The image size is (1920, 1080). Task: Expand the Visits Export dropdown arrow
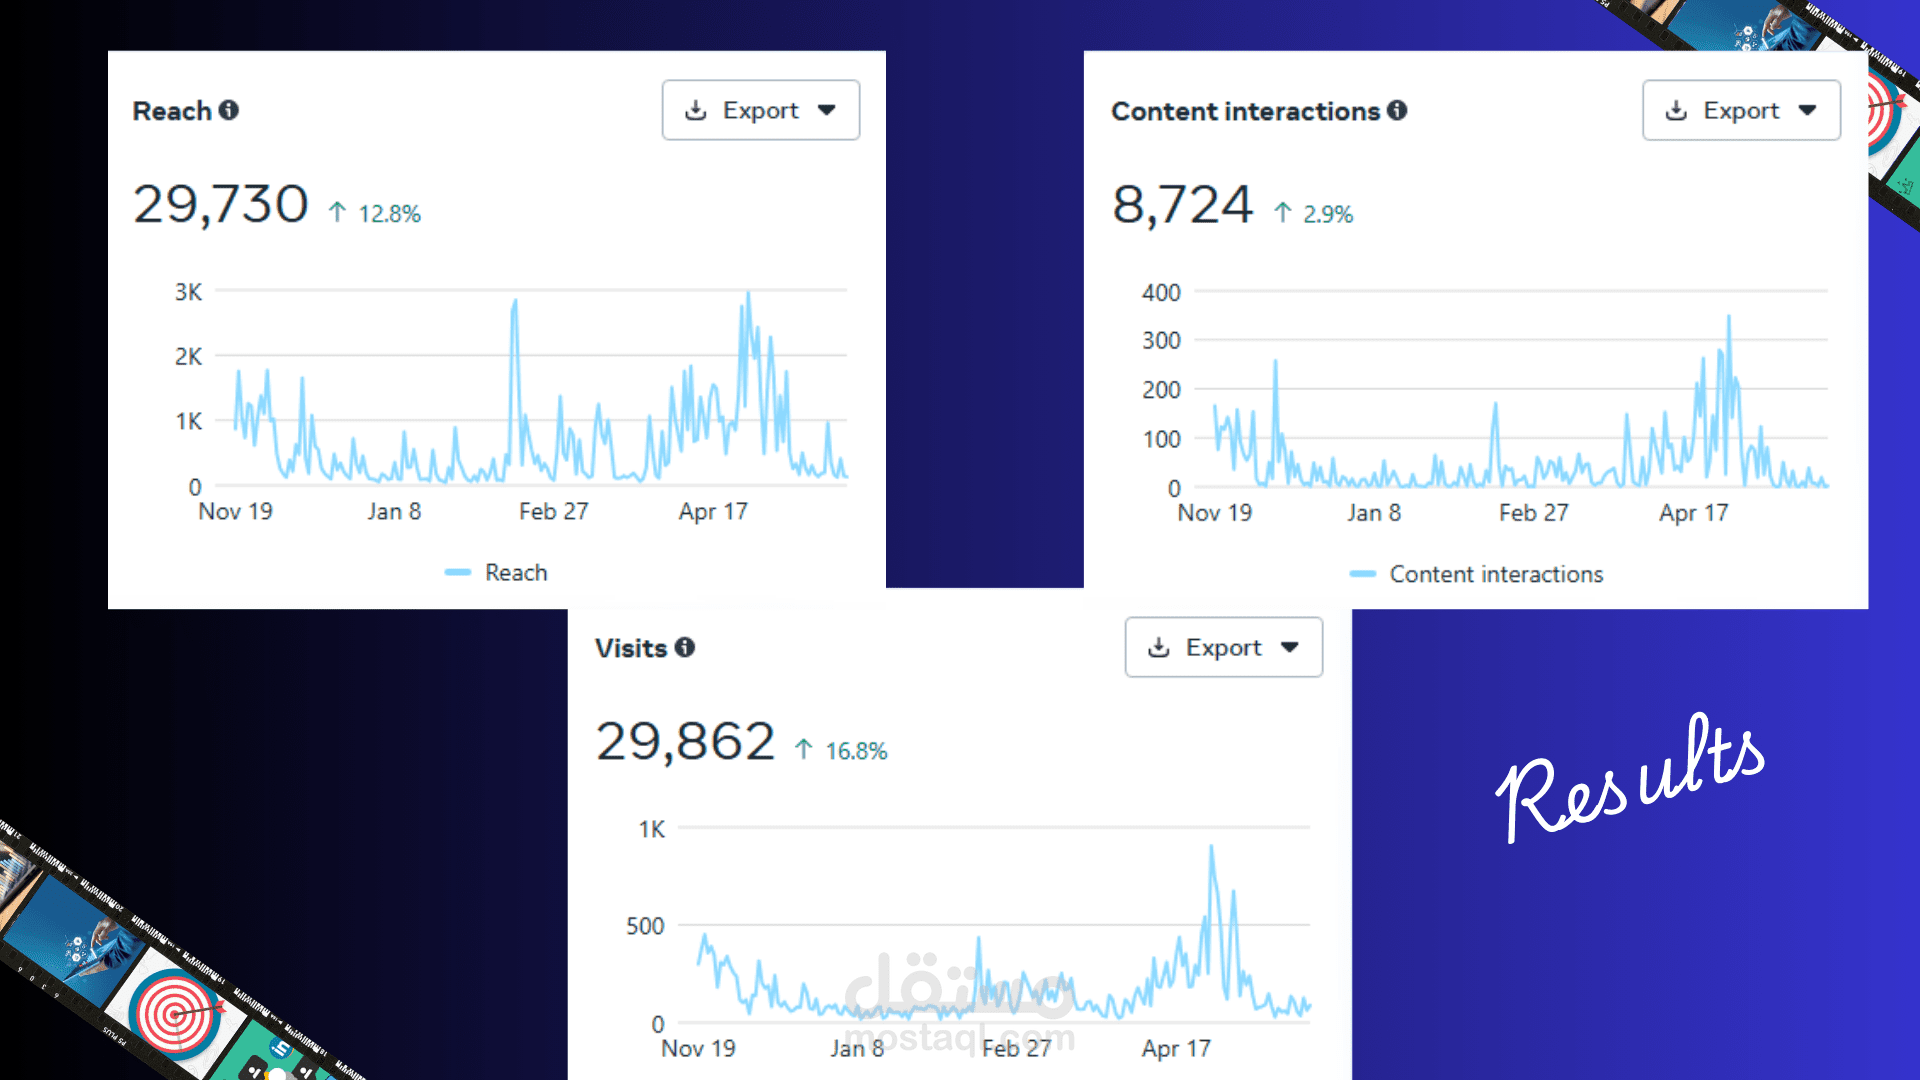1290,647
